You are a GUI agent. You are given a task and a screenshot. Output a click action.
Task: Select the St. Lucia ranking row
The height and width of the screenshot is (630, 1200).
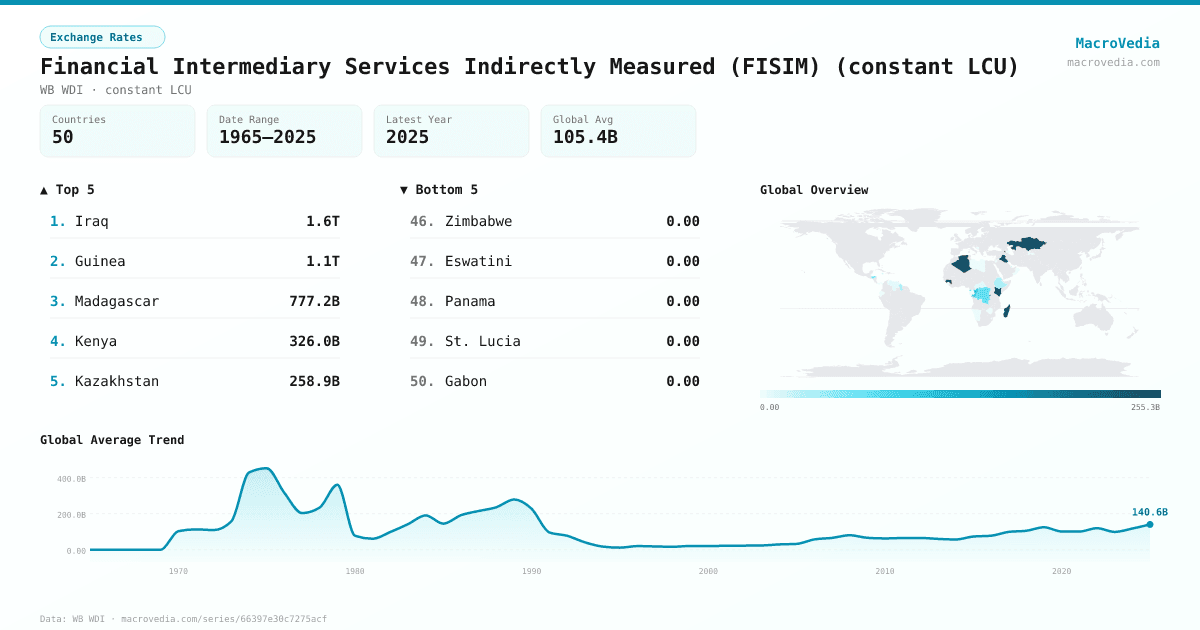(x=555, y=341)
